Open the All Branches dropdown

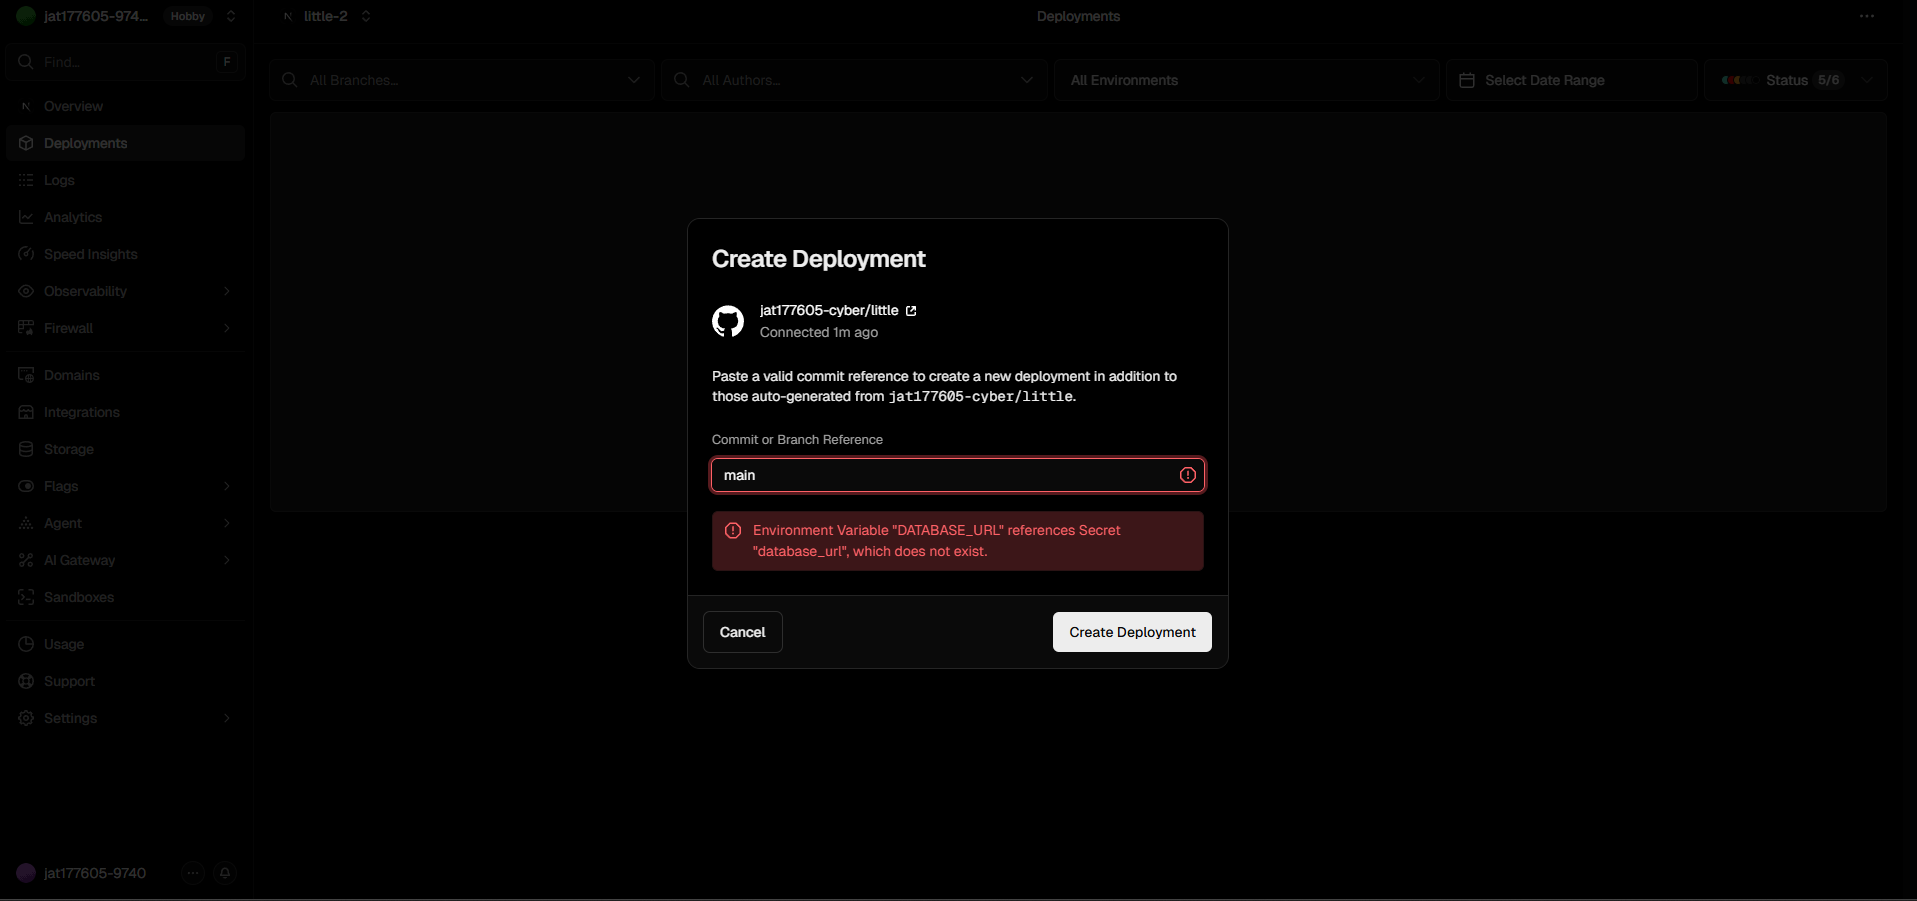(x=461, y=80)
